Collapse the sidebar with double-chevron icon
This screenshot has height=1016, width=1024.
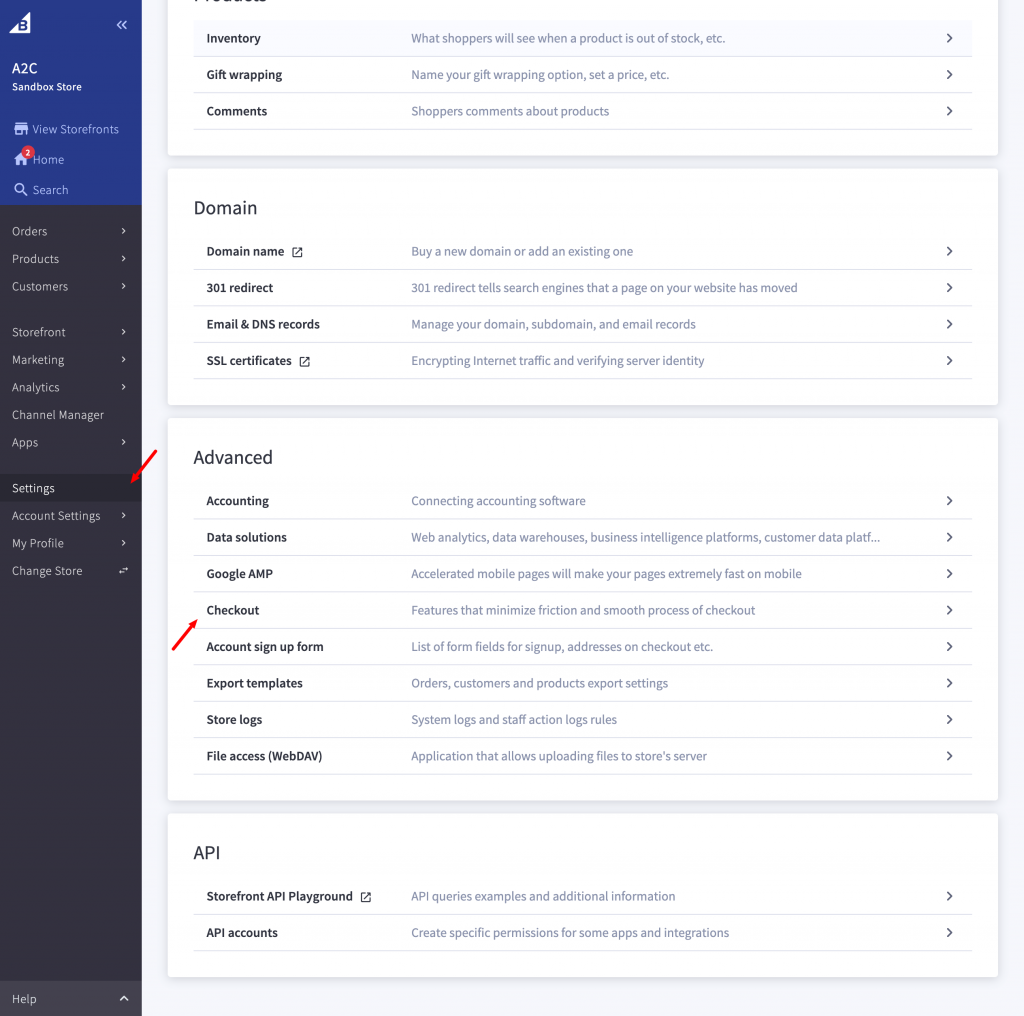pos(121,25)
